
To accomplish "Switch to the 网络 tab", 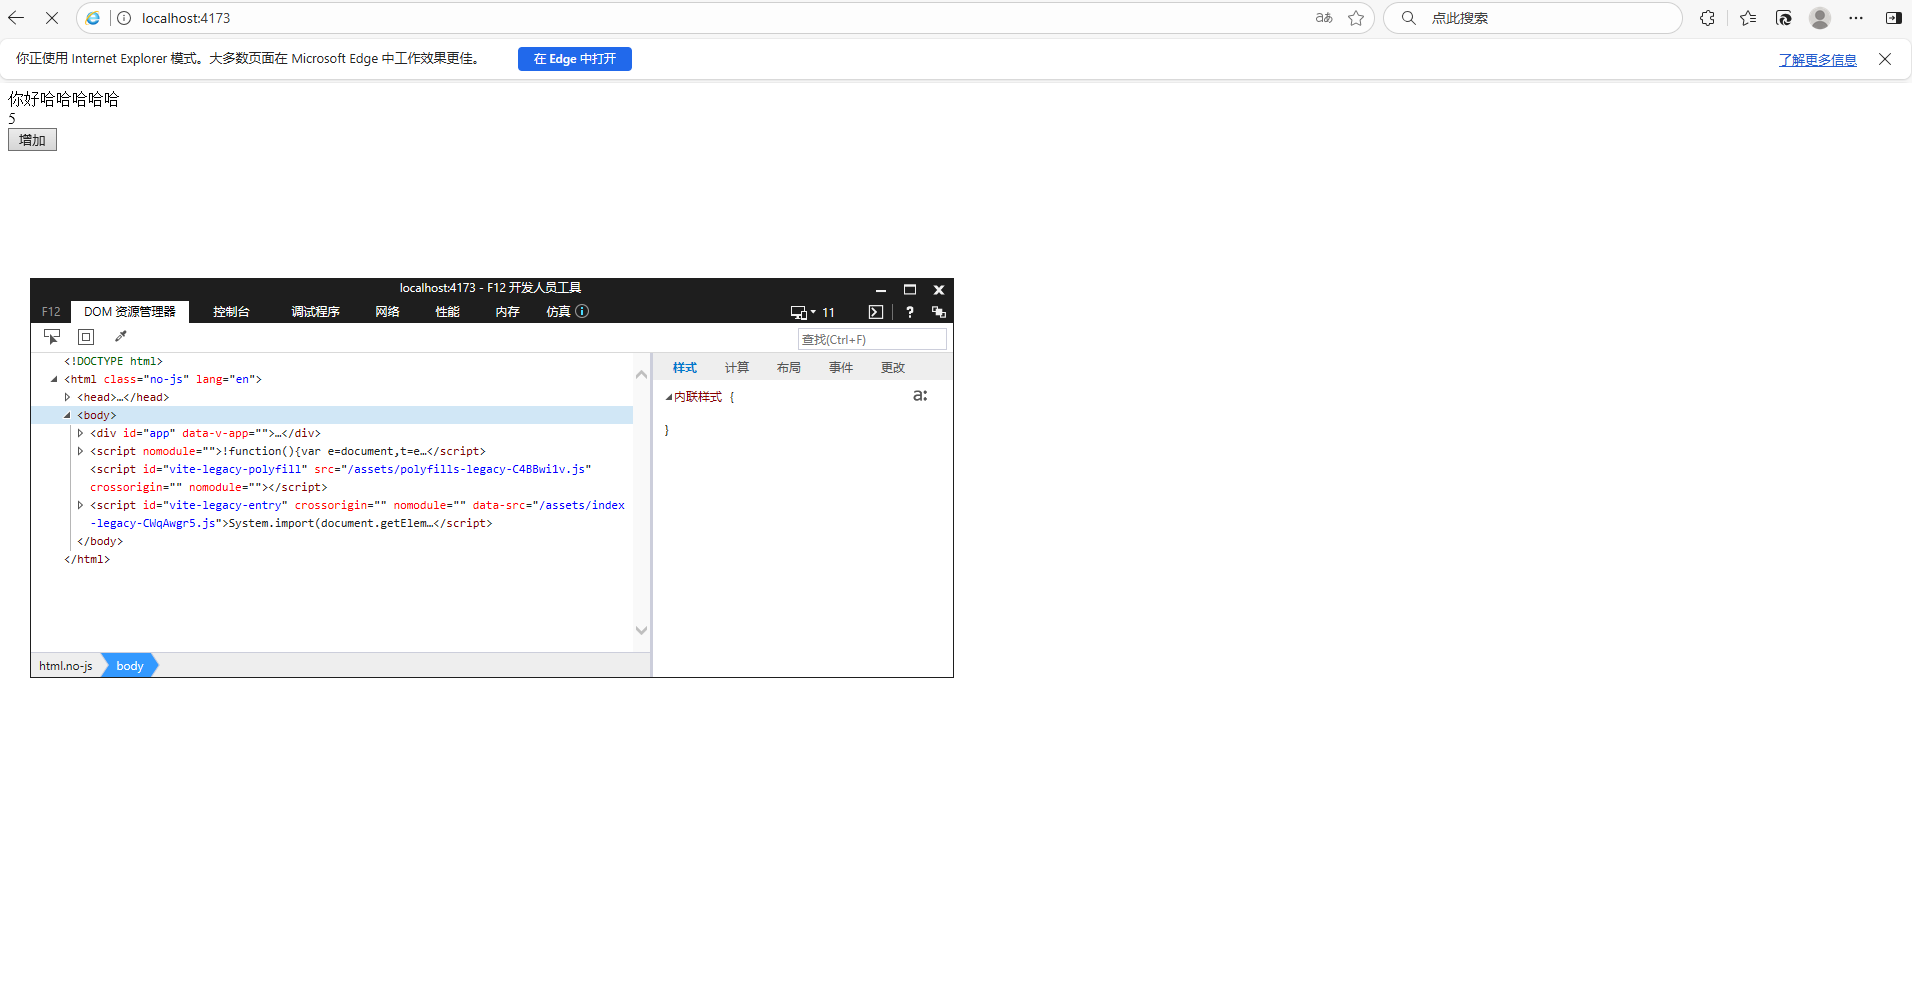I will 388,312.
